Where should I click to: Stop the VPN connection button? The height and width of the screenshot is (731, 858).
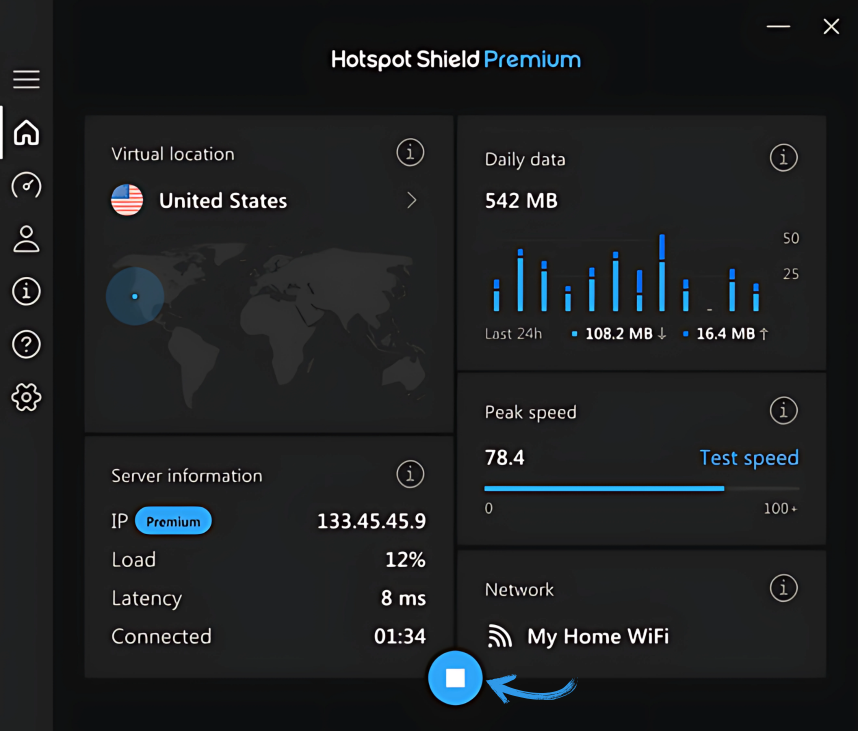click(x=455, y=678)
